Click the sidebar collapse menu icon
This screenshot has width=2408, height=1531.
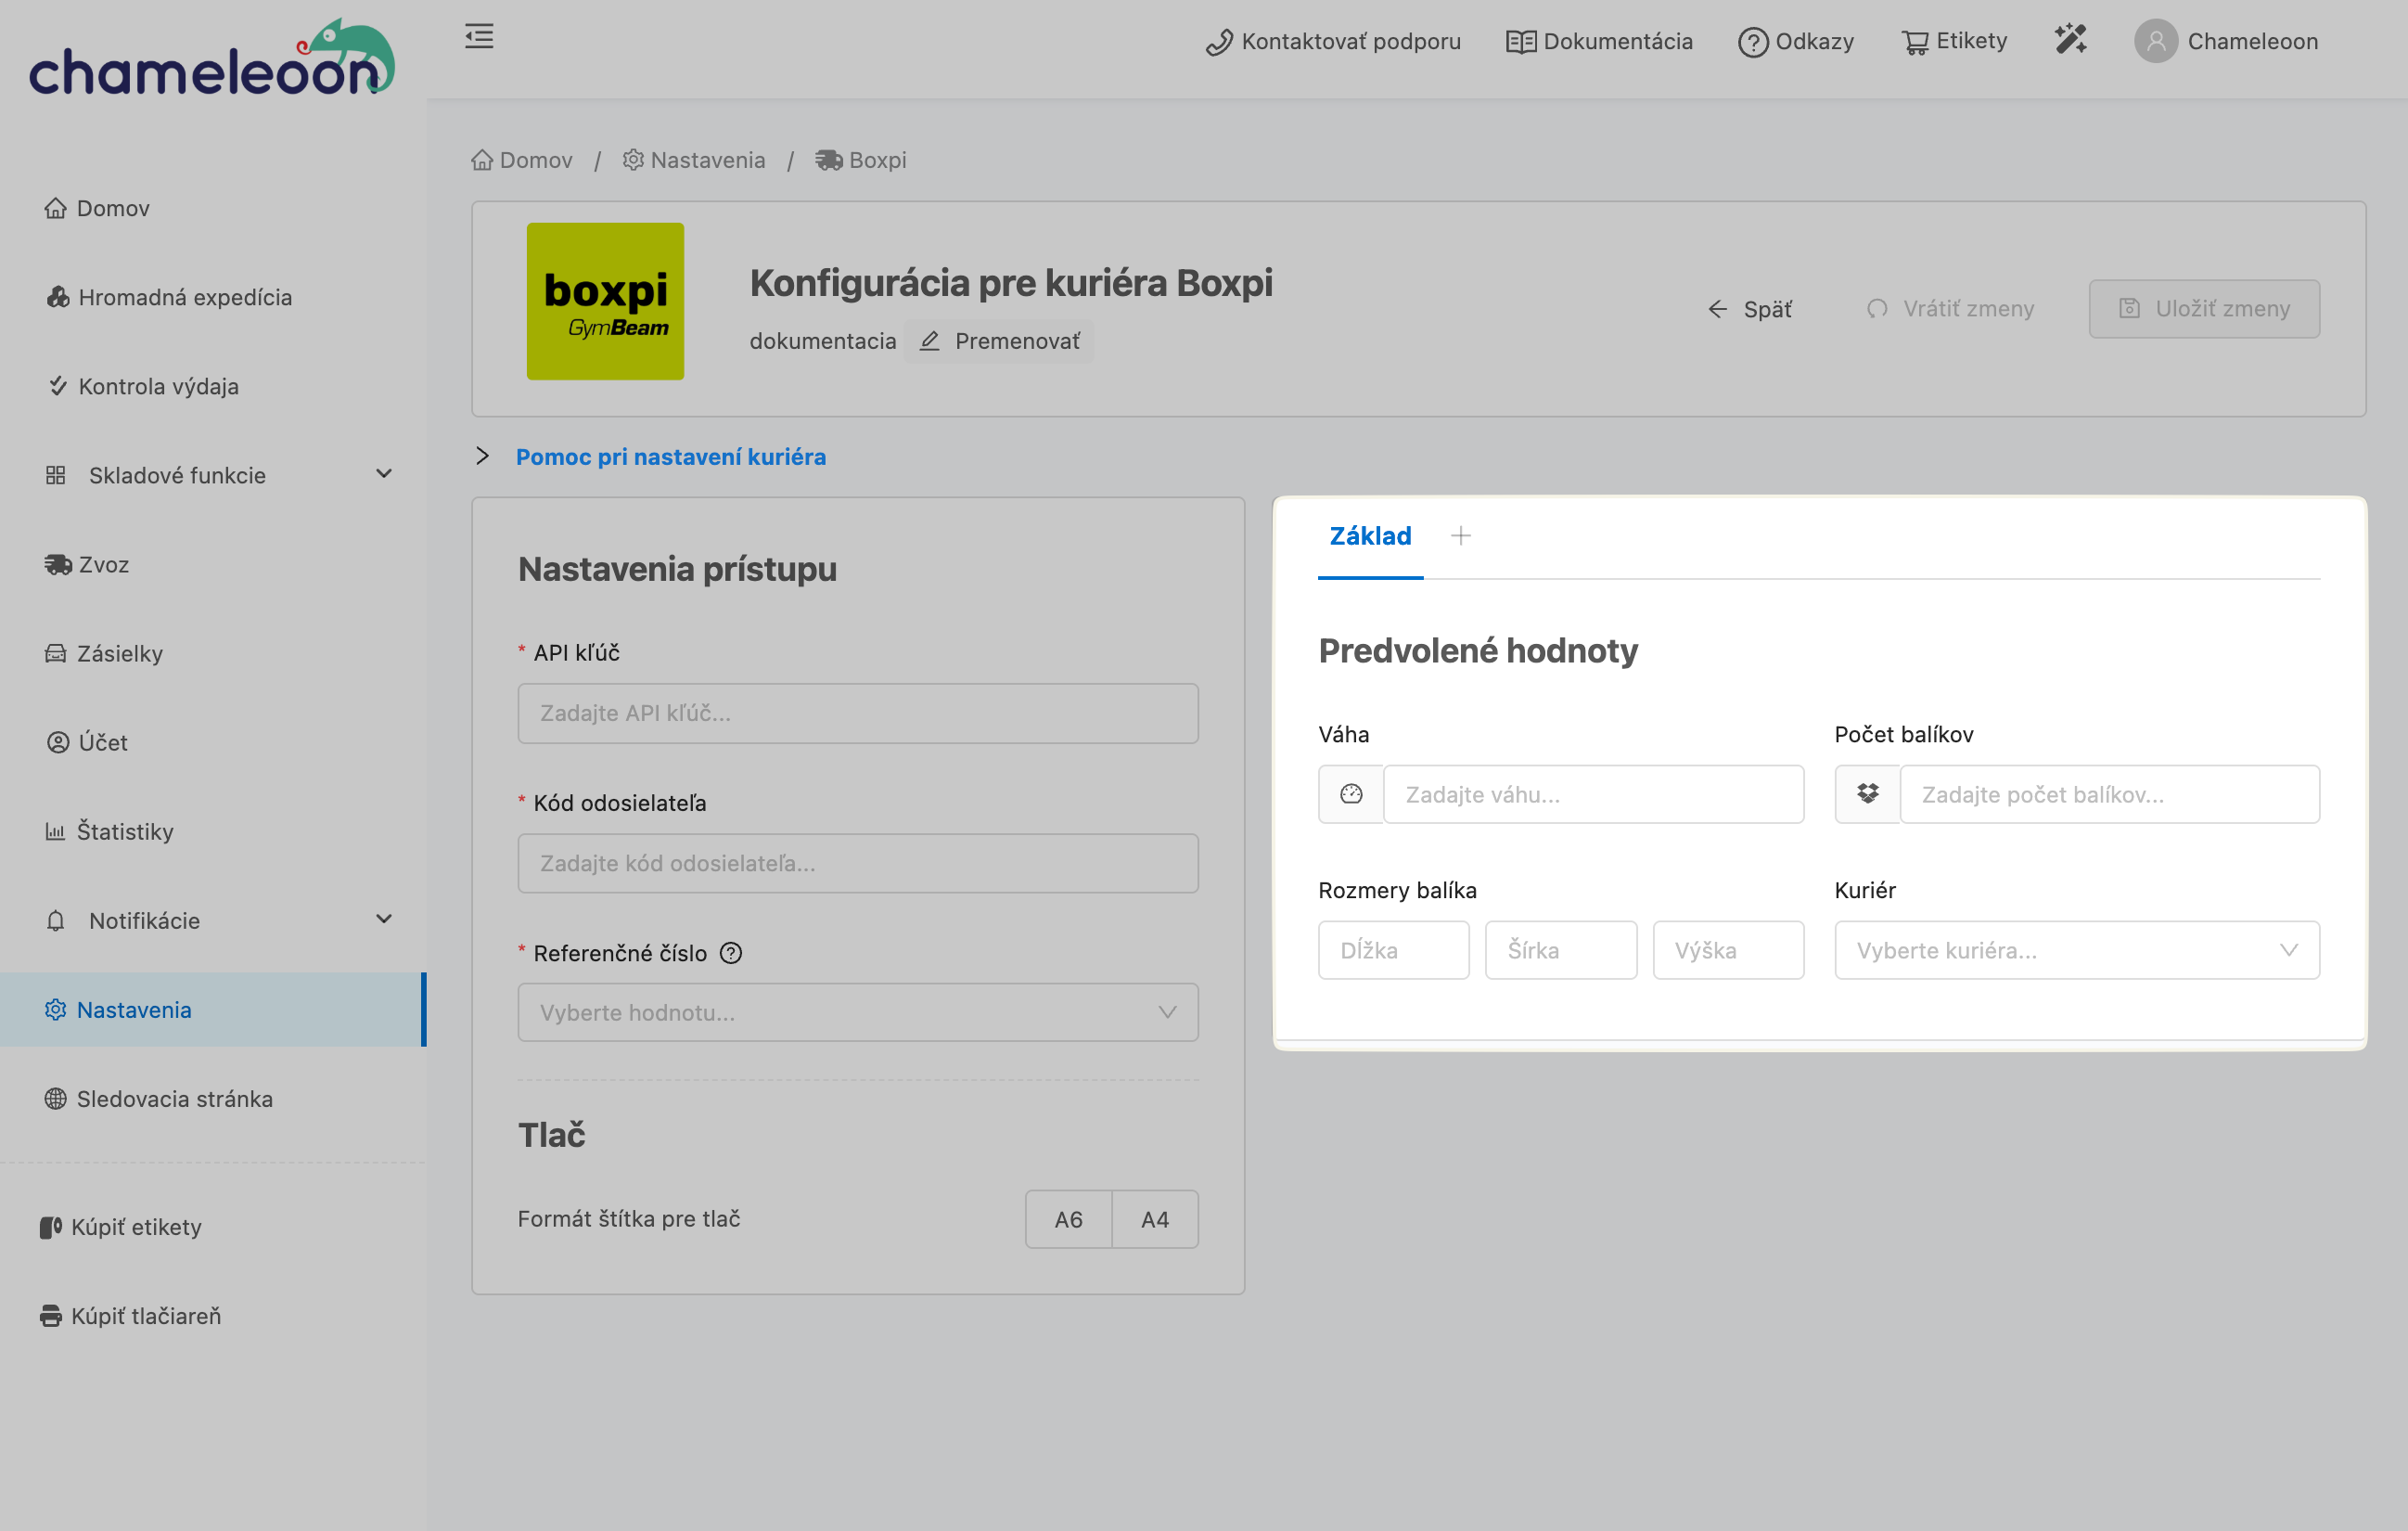coord(479,37)
